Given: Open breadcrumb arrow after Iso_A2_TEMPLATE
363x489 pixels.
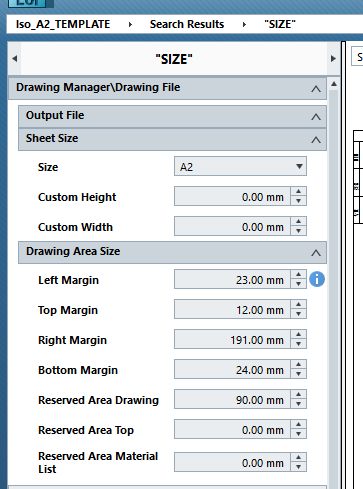Looking at the screenshot, I should tap(130, 24).
